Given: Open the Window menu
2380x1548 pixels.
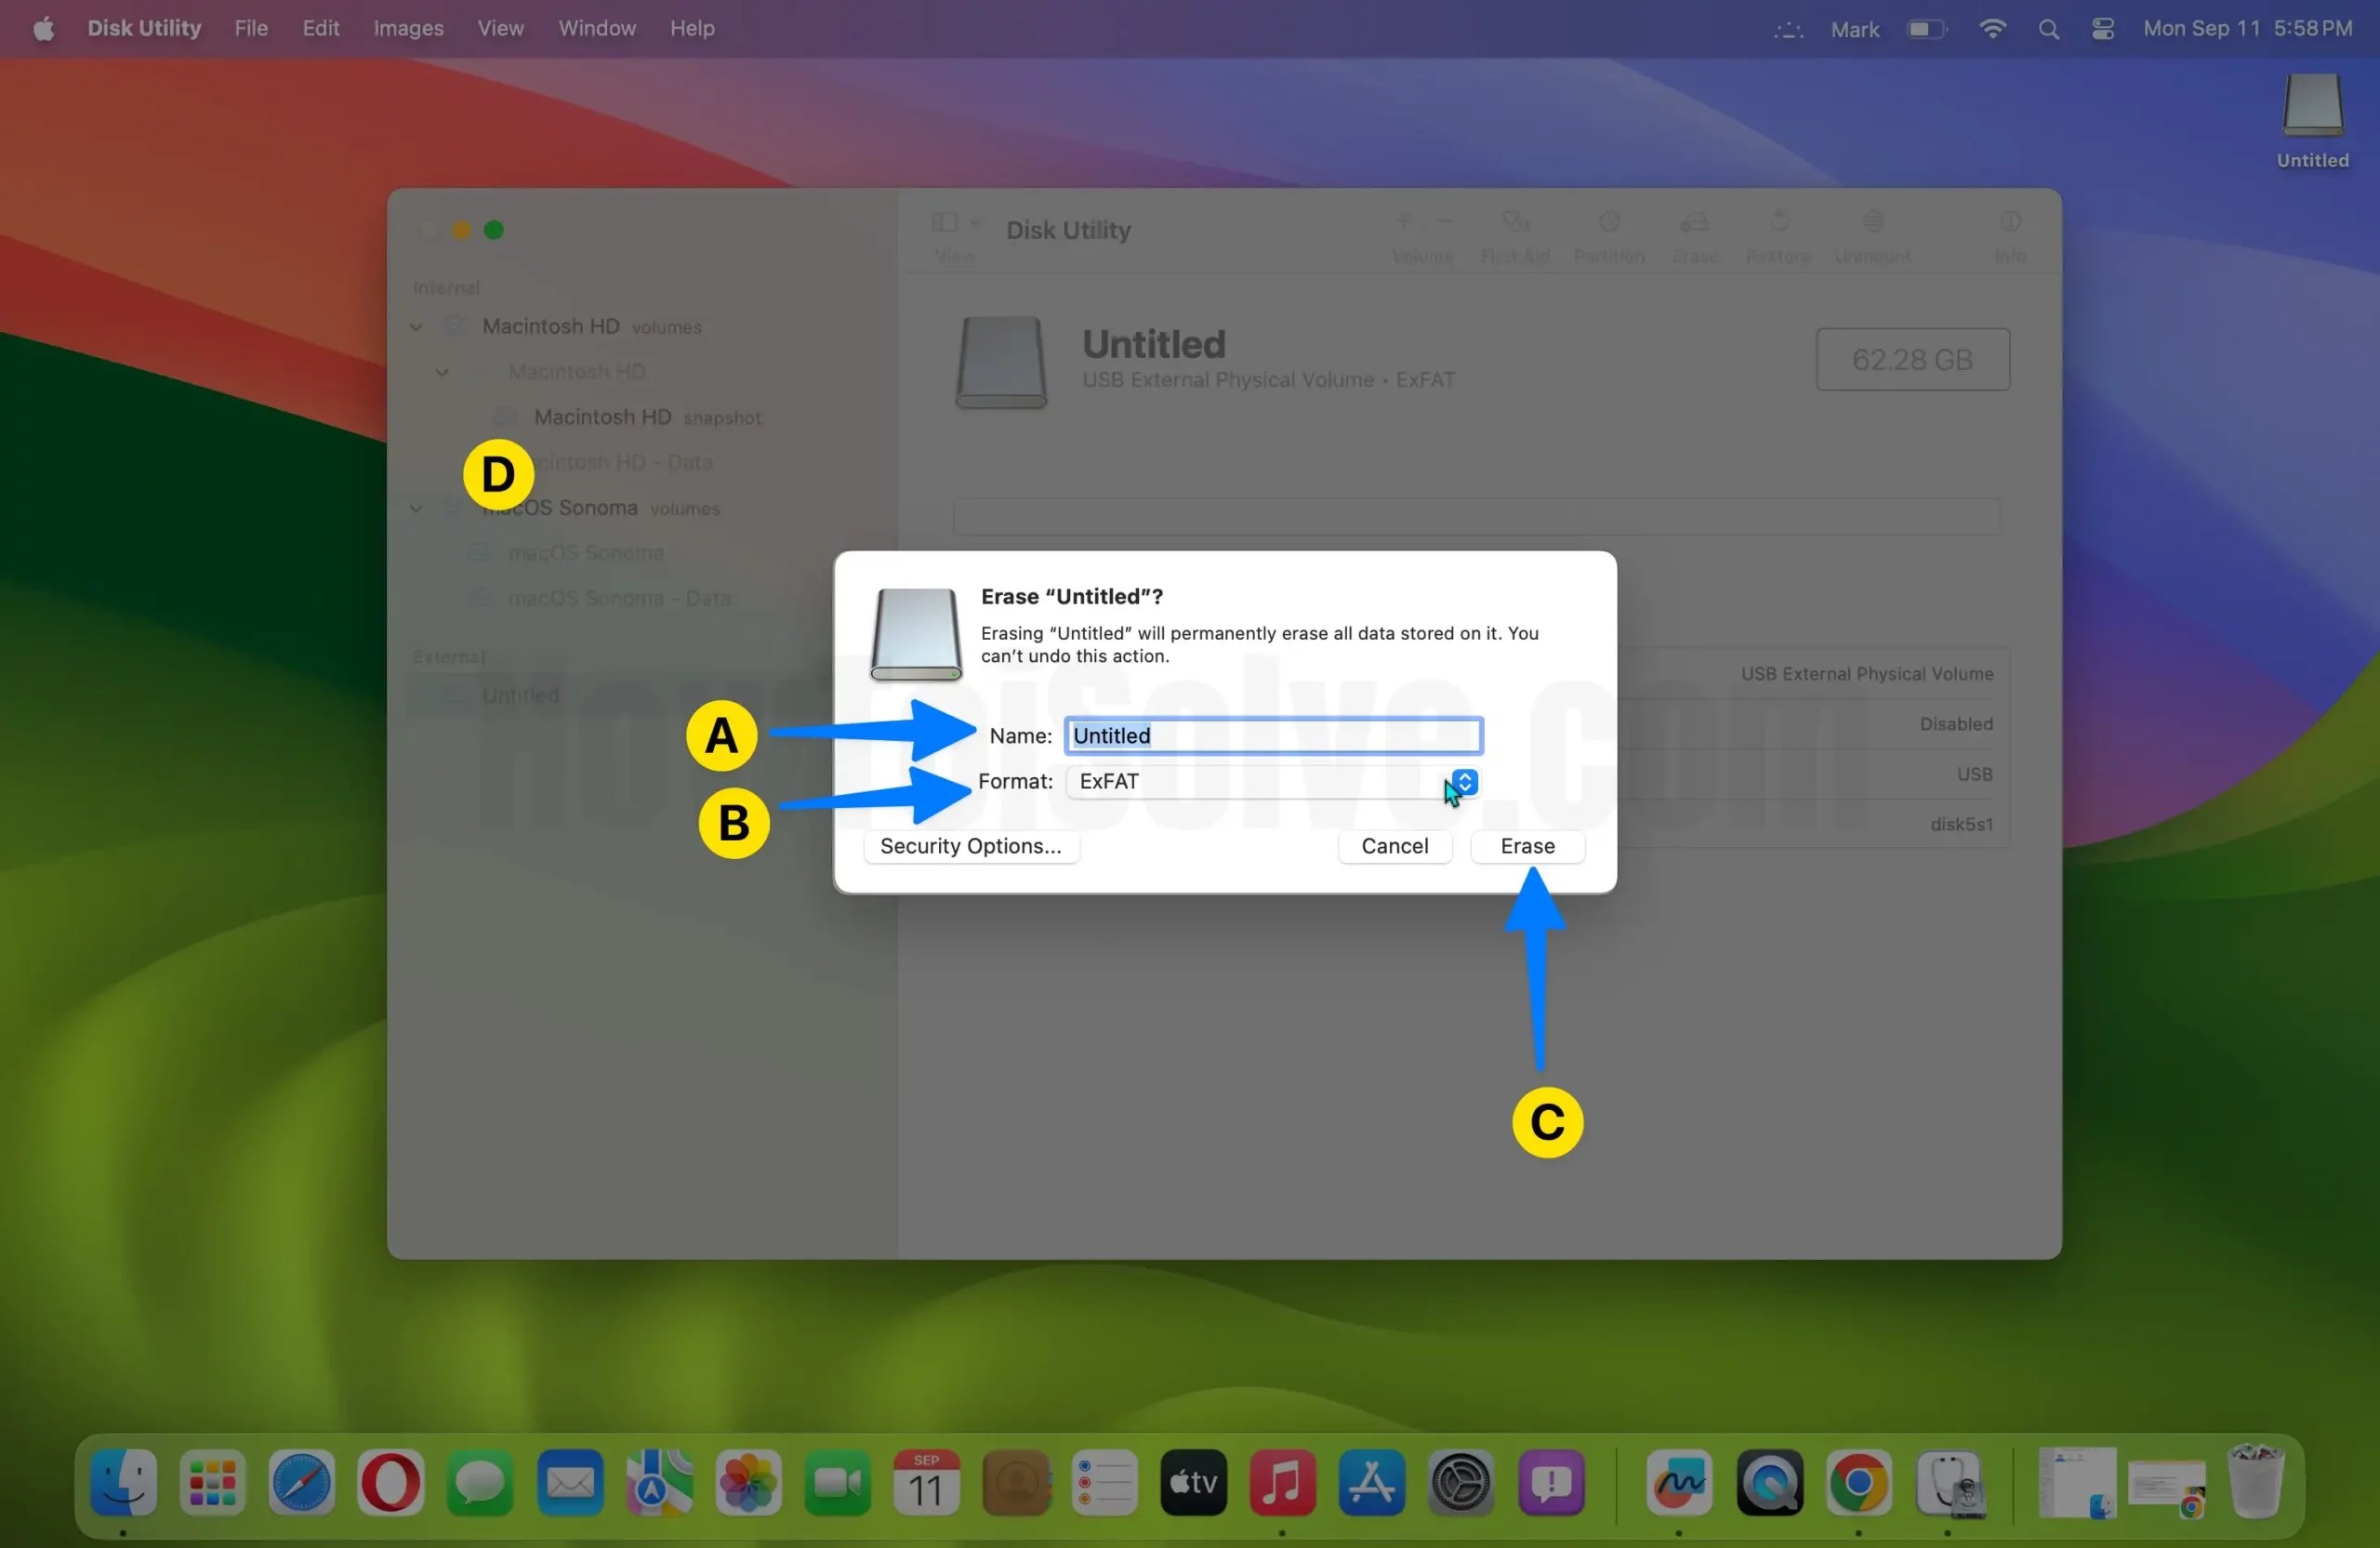Looking at the screenshot, I should 596,28.
